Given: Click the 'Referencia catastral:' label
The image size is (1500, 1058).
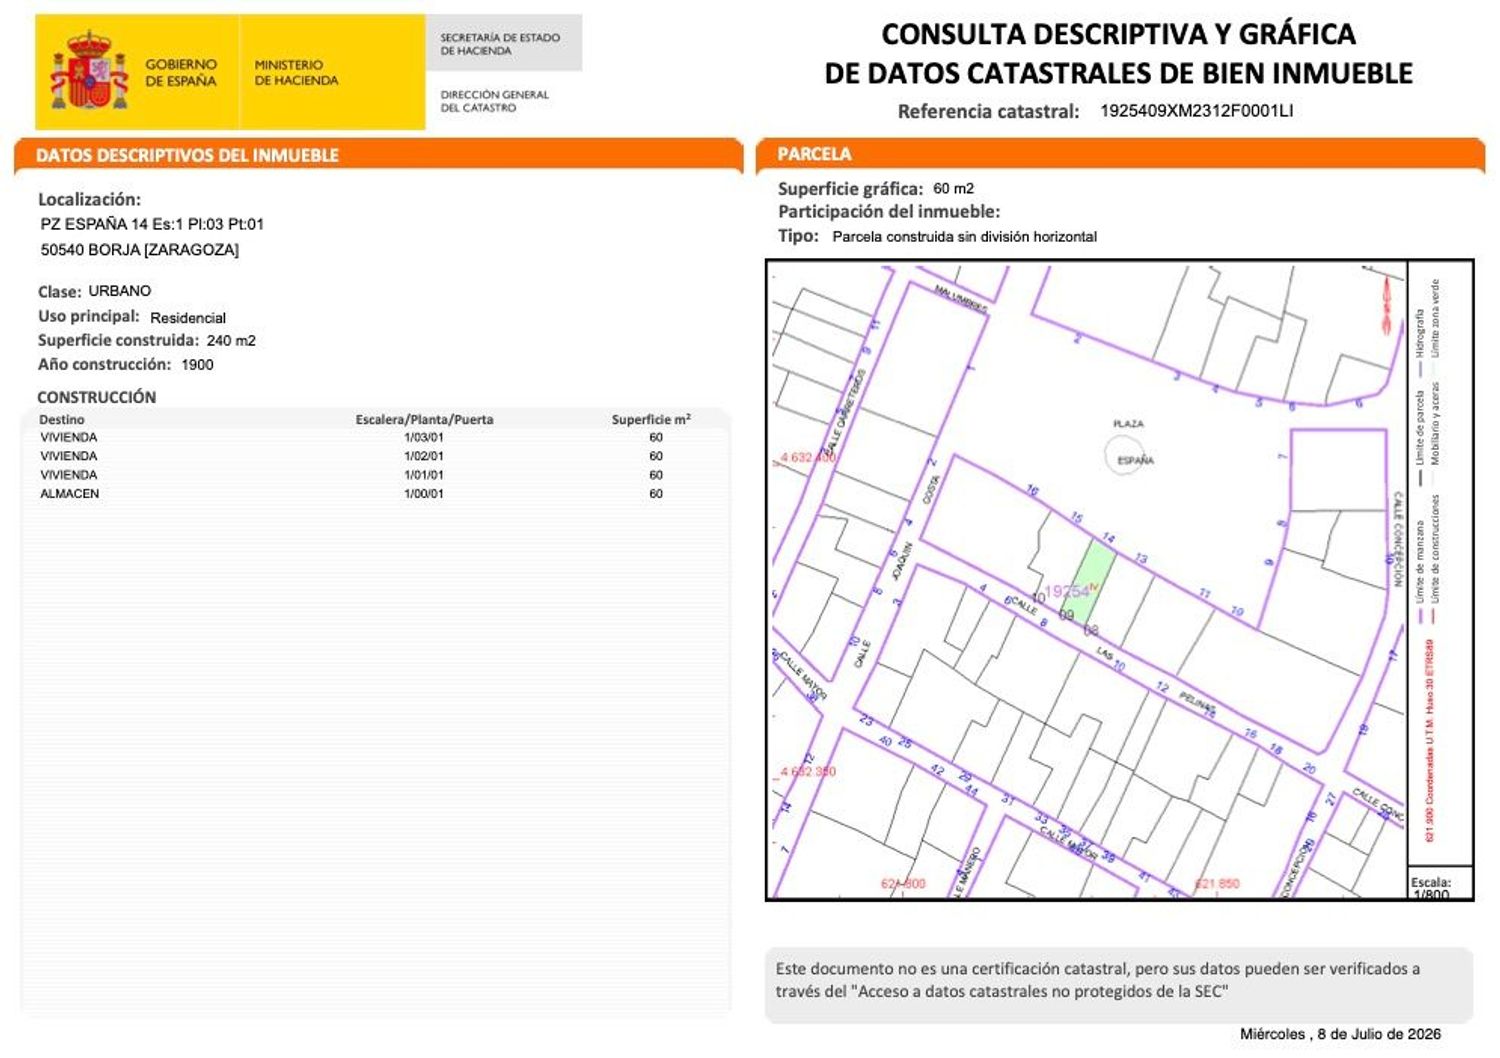Looking at the screenshot, I should point(988,111).
